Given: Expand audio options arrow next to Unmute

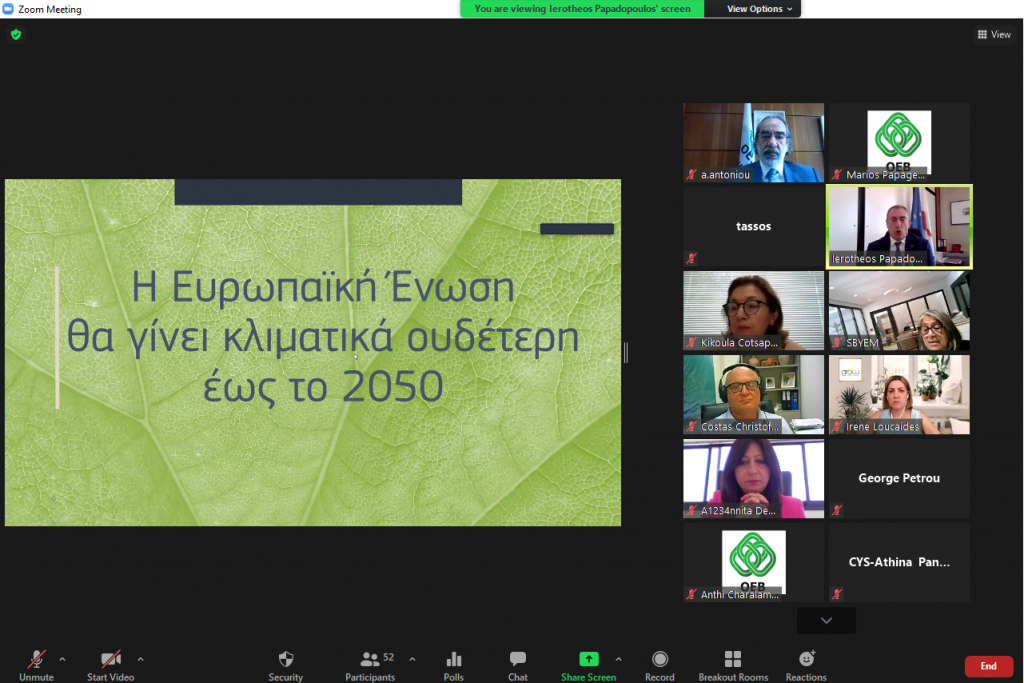Looking at the screenshot, I should 62,659.
